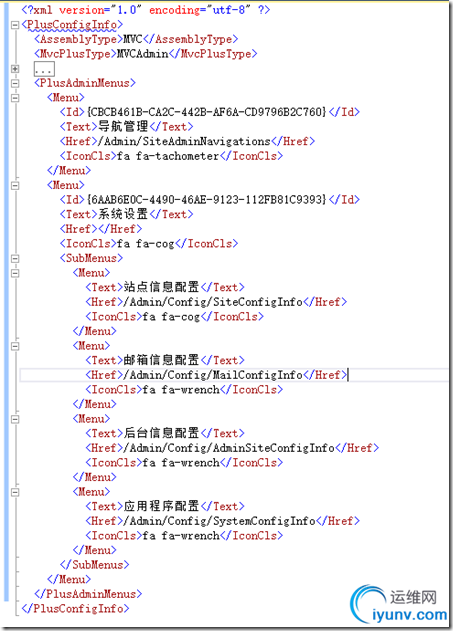Screen dimensions: 453x631
Task: Click the Href /Admin/Config/AdminSiteConfigInfo line
Action: (232, 448)
